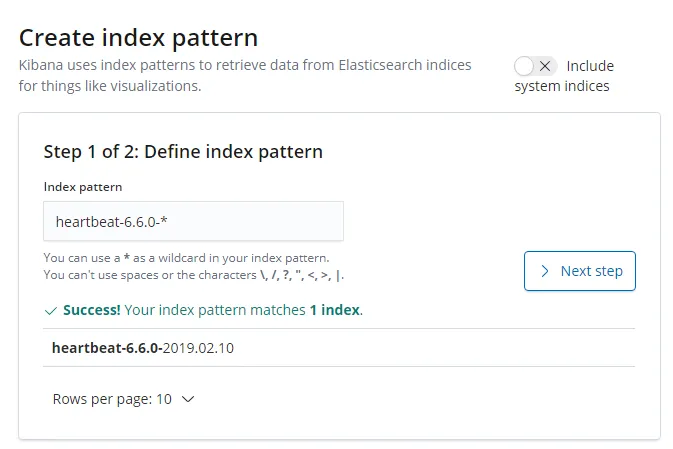This screenshot has height=449, width=673.
Task: Click the green success checkmark icon
Action: click(x=51, y=310)
